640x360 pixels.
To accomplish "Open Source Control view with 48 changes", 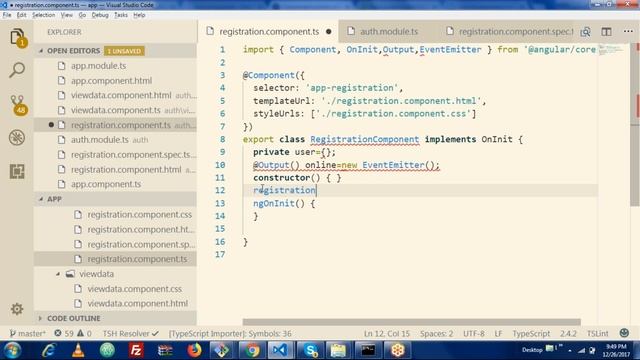I will [18, 105].
